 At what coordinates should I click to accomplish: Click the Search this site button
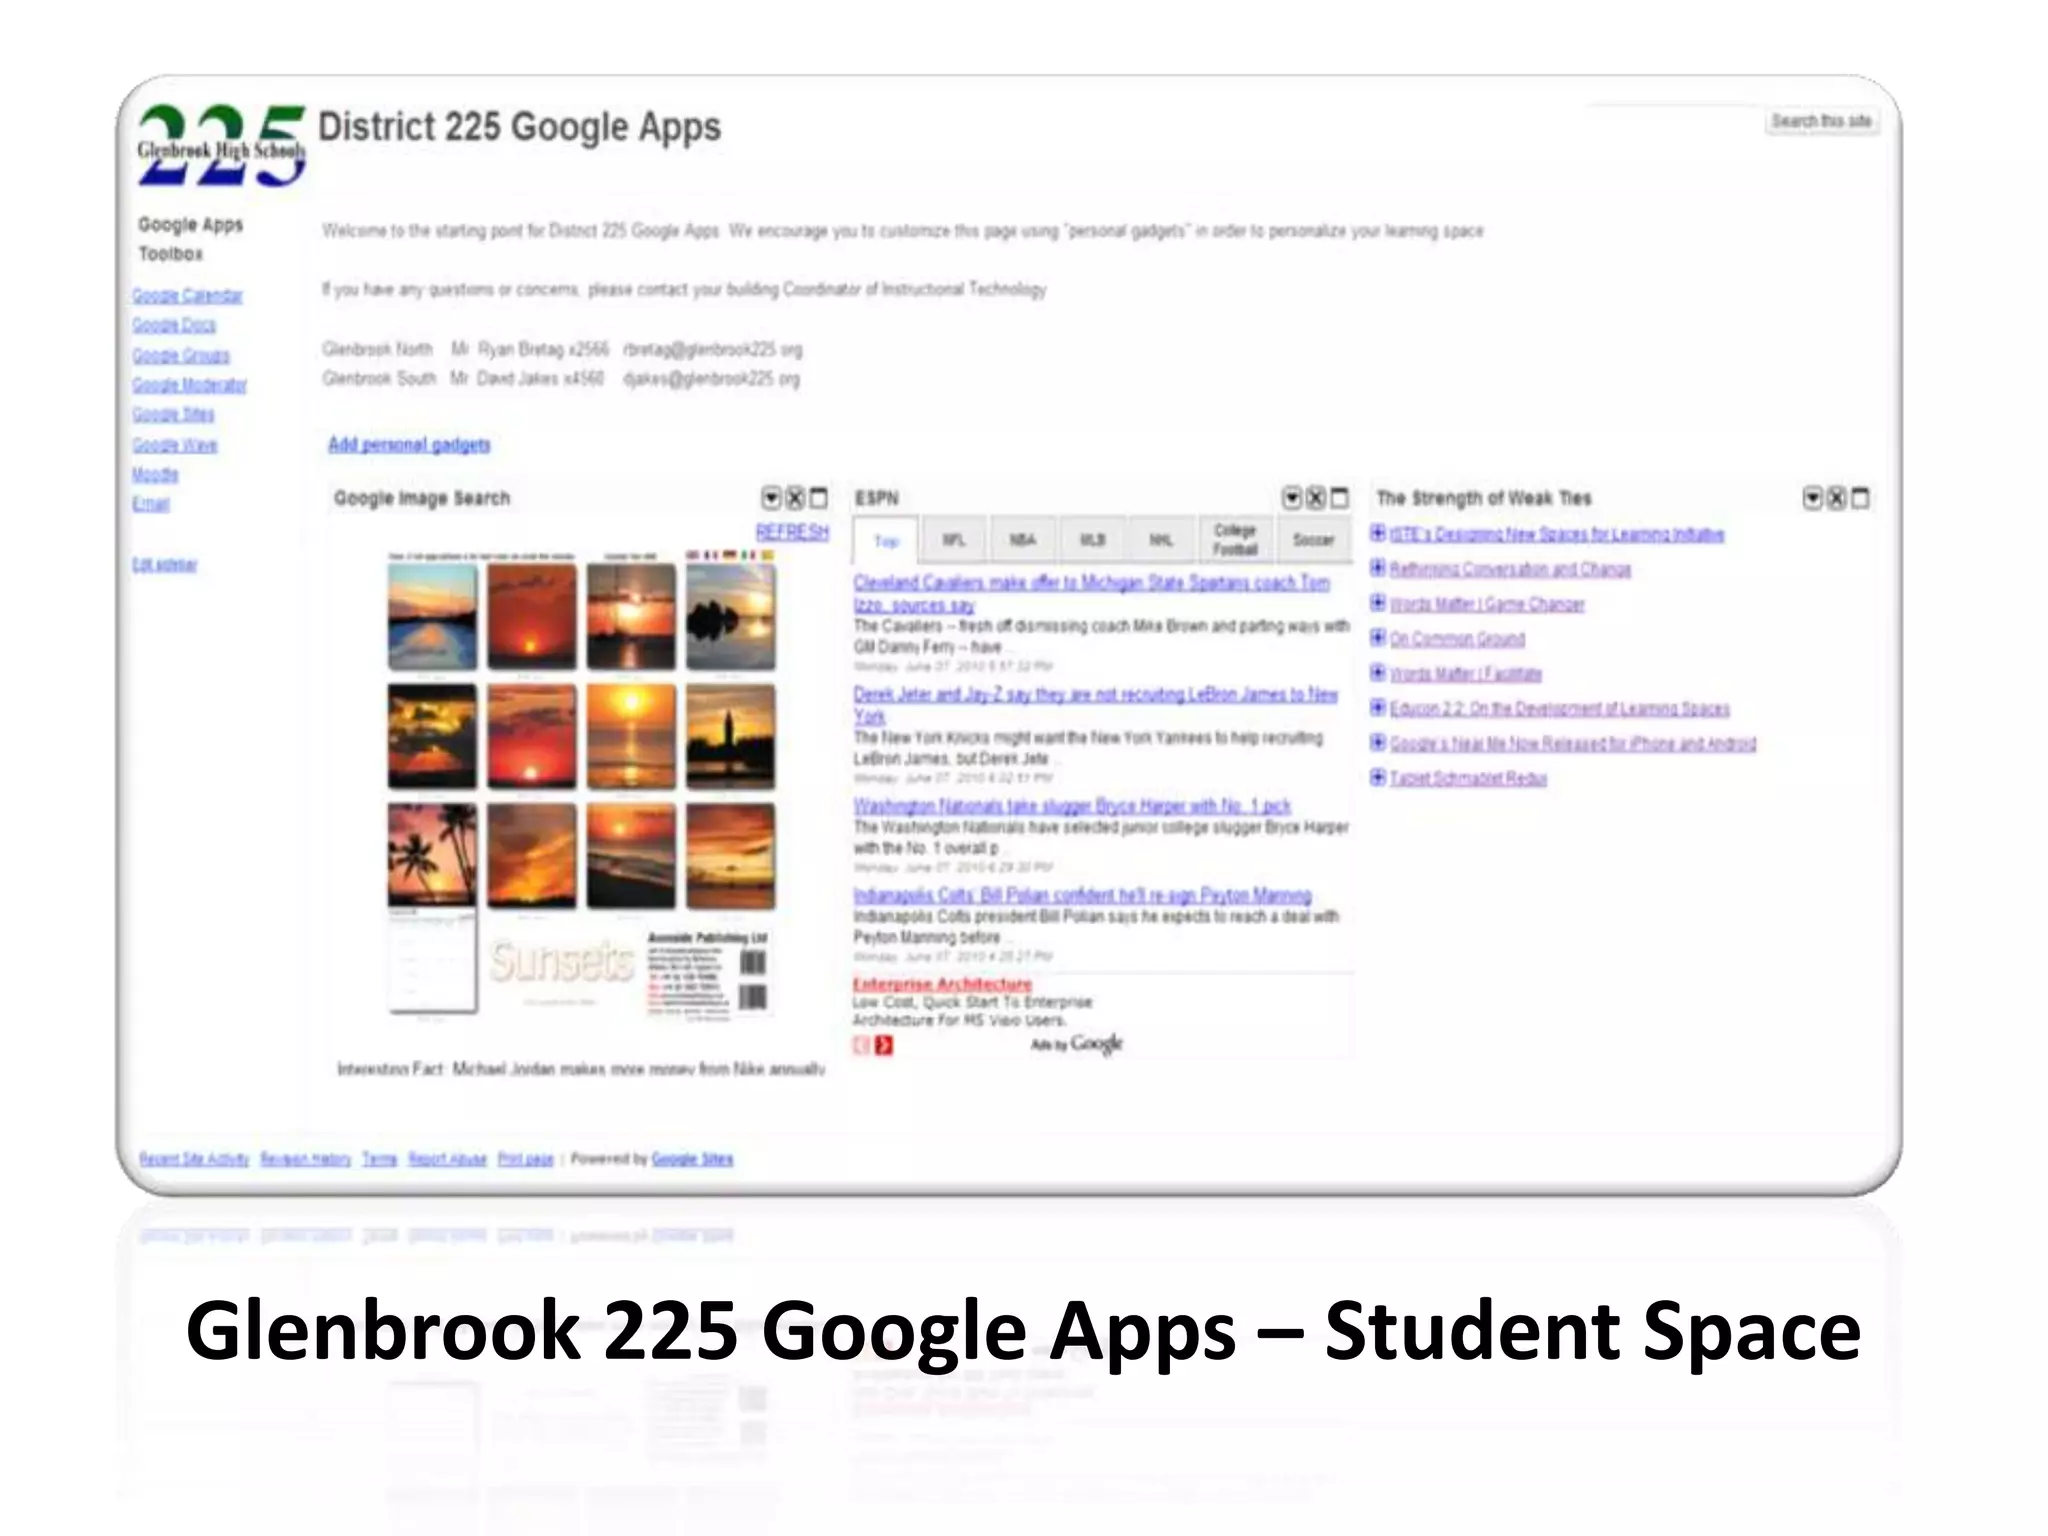click(x=1821, y=121)
